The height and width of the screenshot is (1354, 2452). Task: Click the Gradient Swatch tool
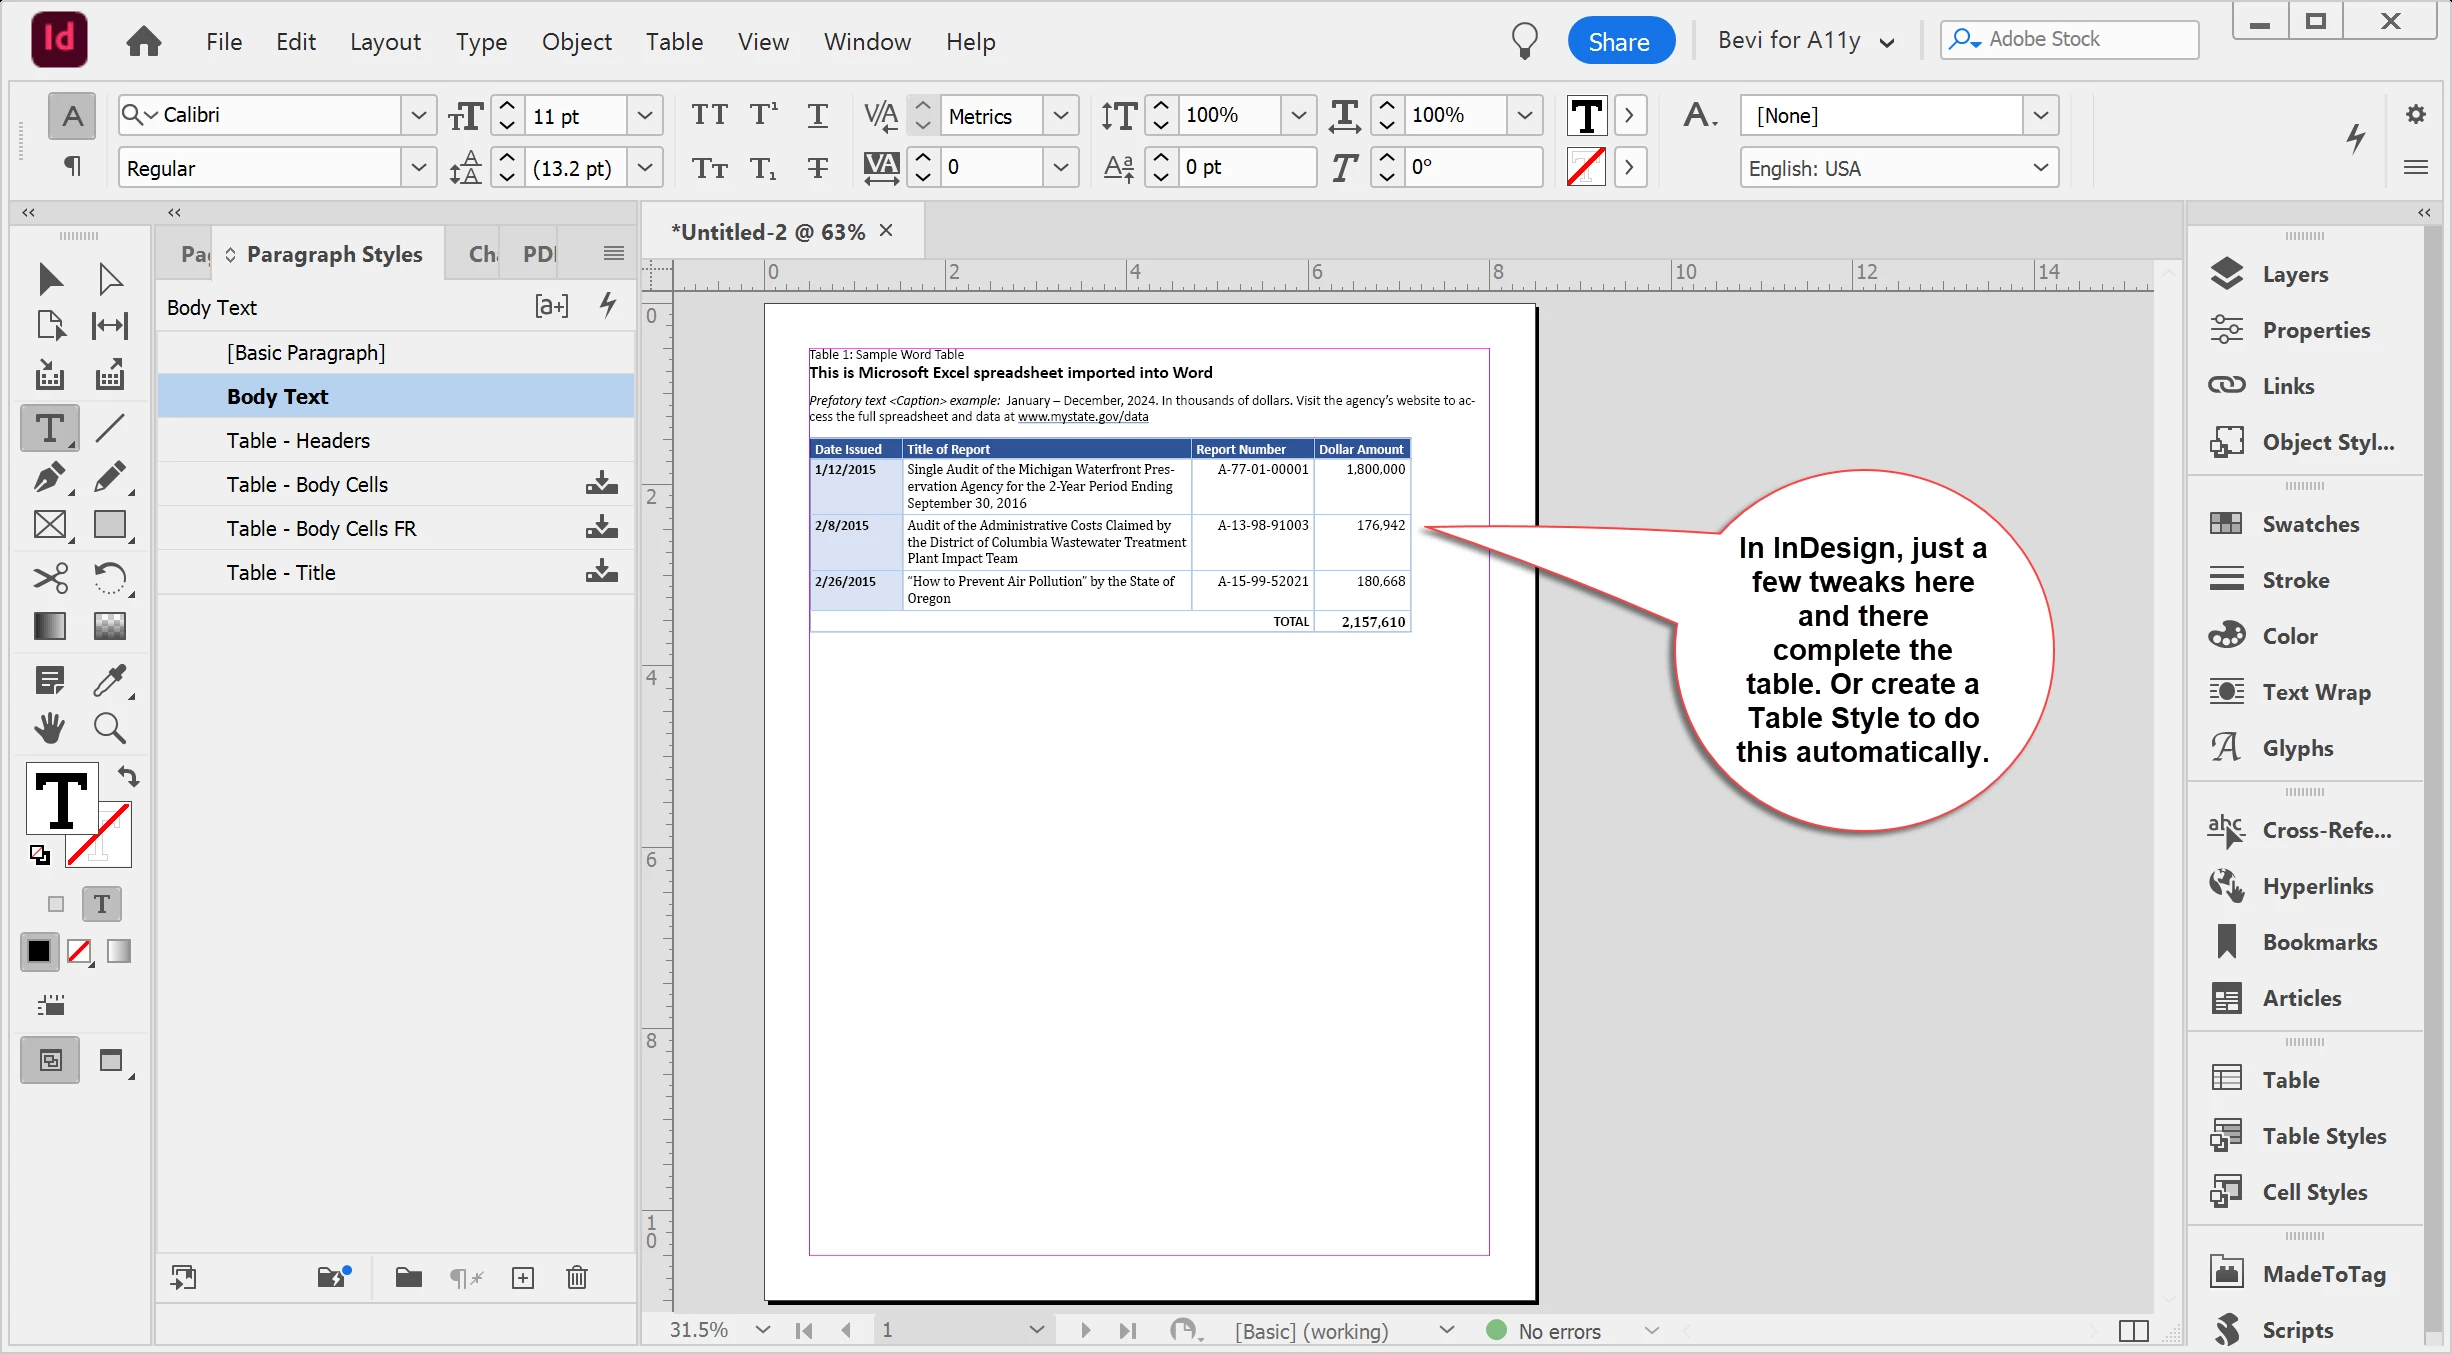[x=49, y=626]
